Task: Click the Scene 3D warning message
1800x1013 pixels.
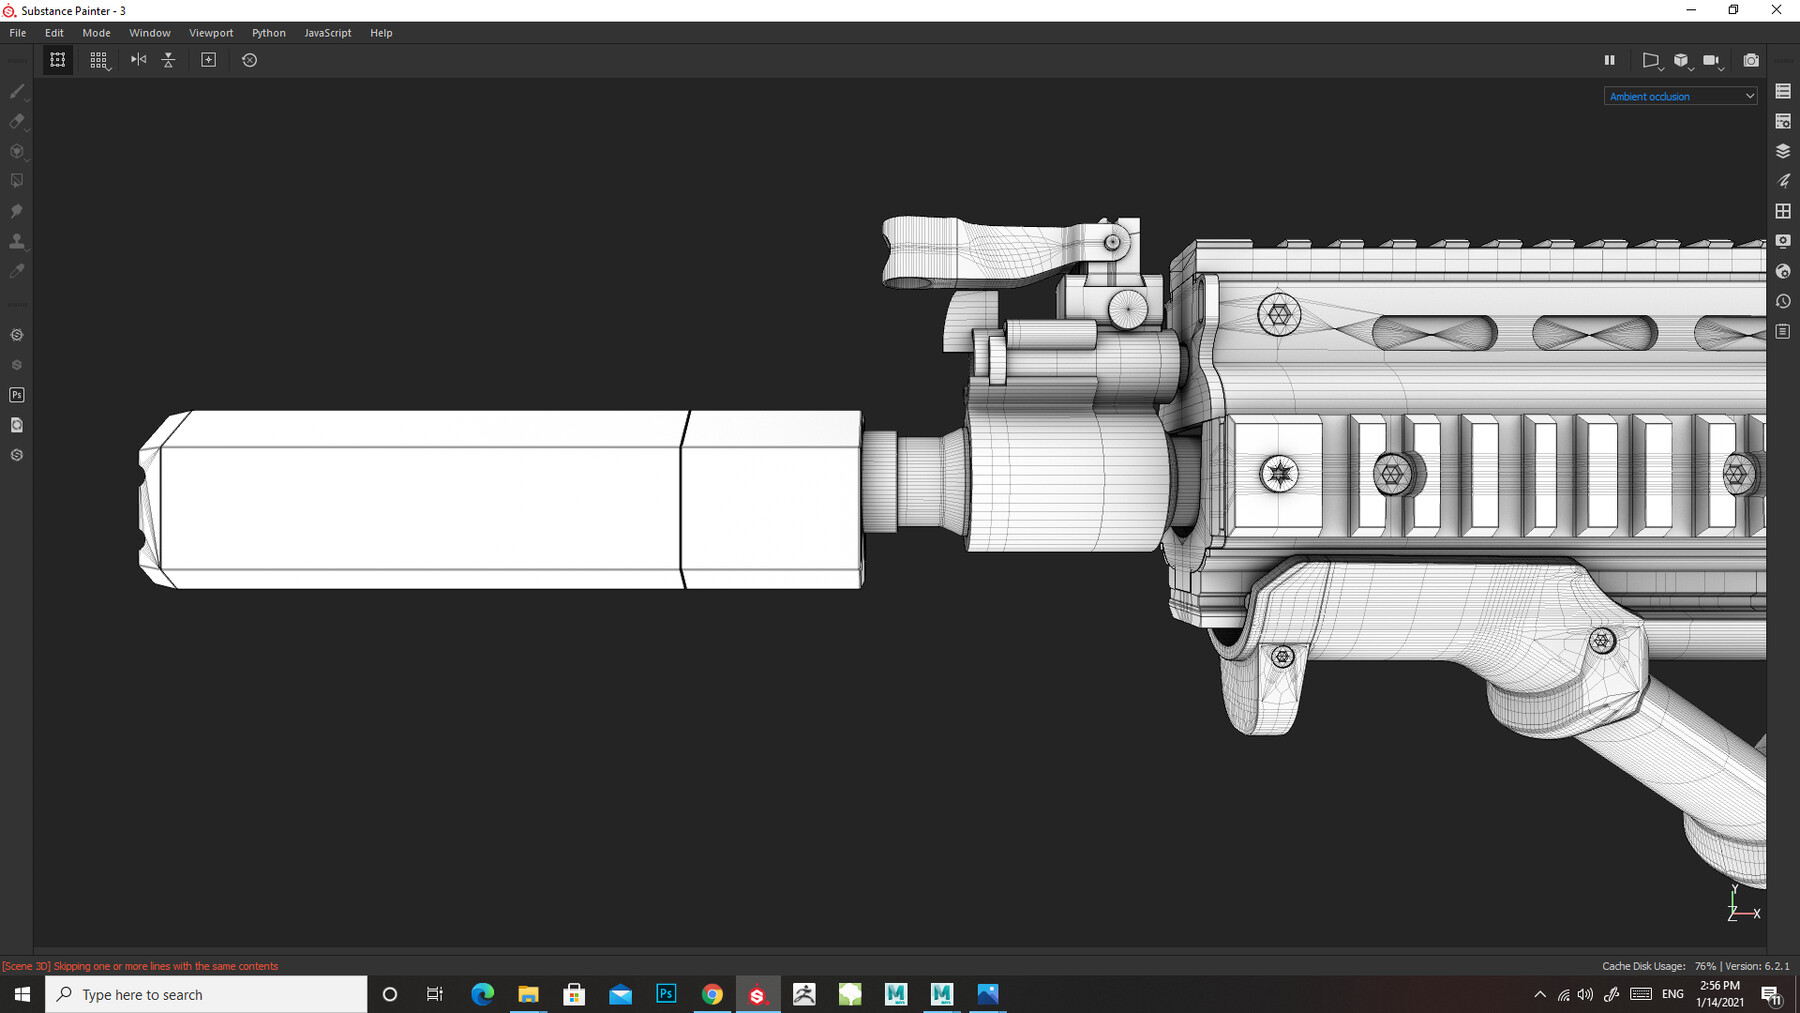Action: [x=140, y=966]
